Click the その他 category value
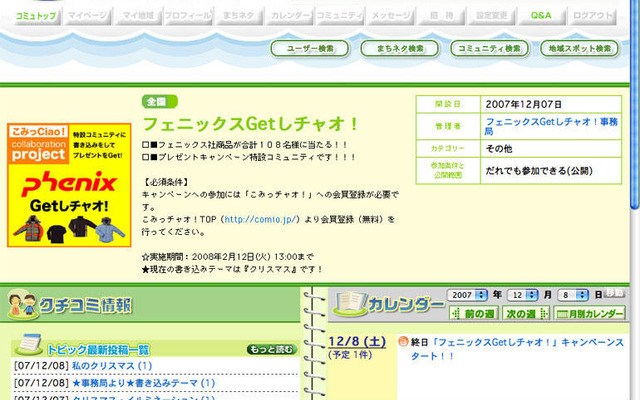The width and height of the screenshot is (640, 400). (x=499, y=149)
